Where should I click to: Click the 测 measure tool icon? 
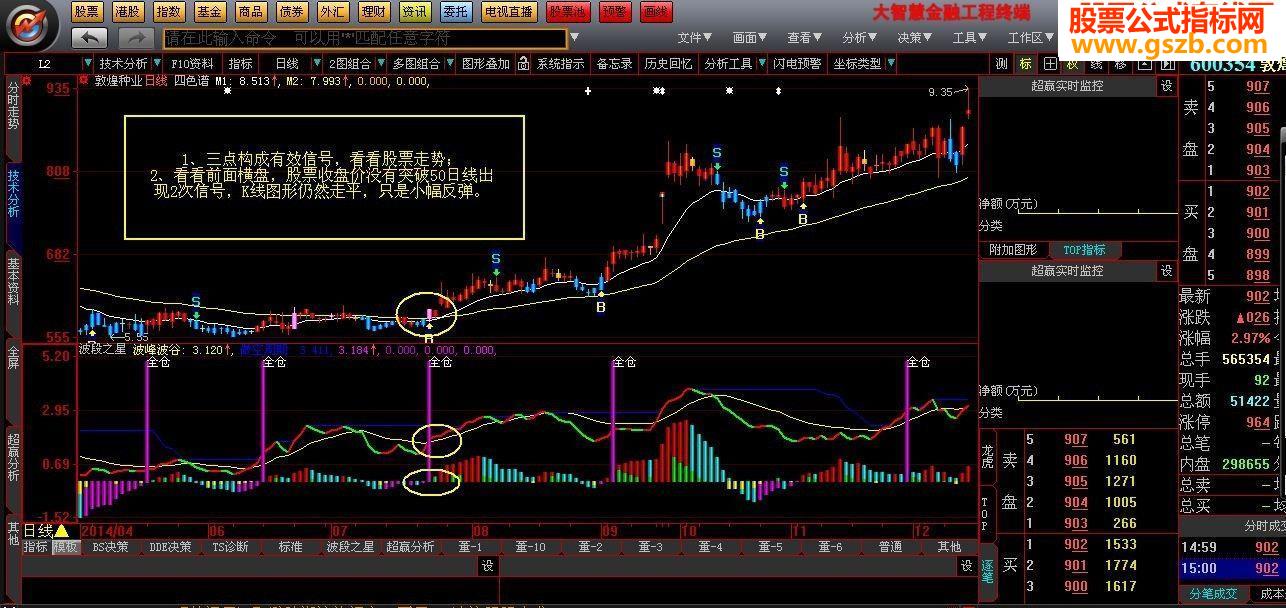1001,63
